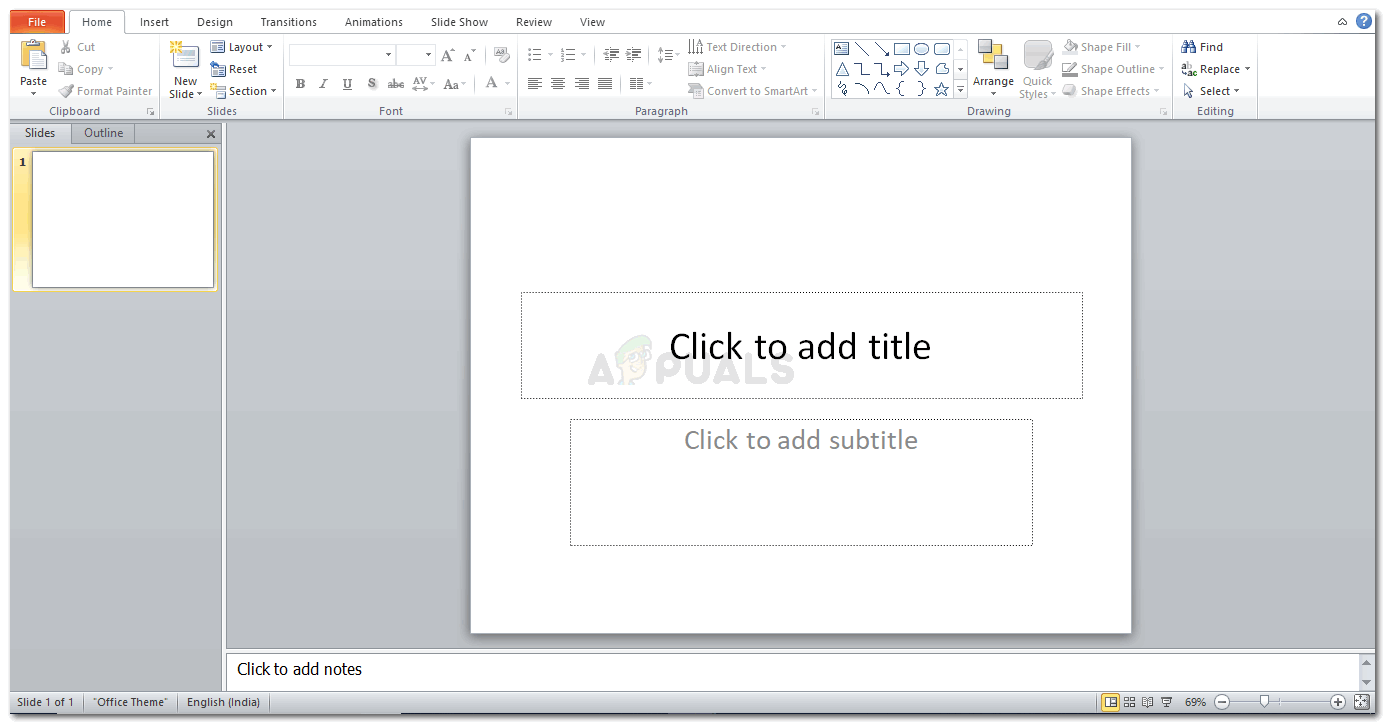Select the 5-Point Star shape

pos(941,89)
